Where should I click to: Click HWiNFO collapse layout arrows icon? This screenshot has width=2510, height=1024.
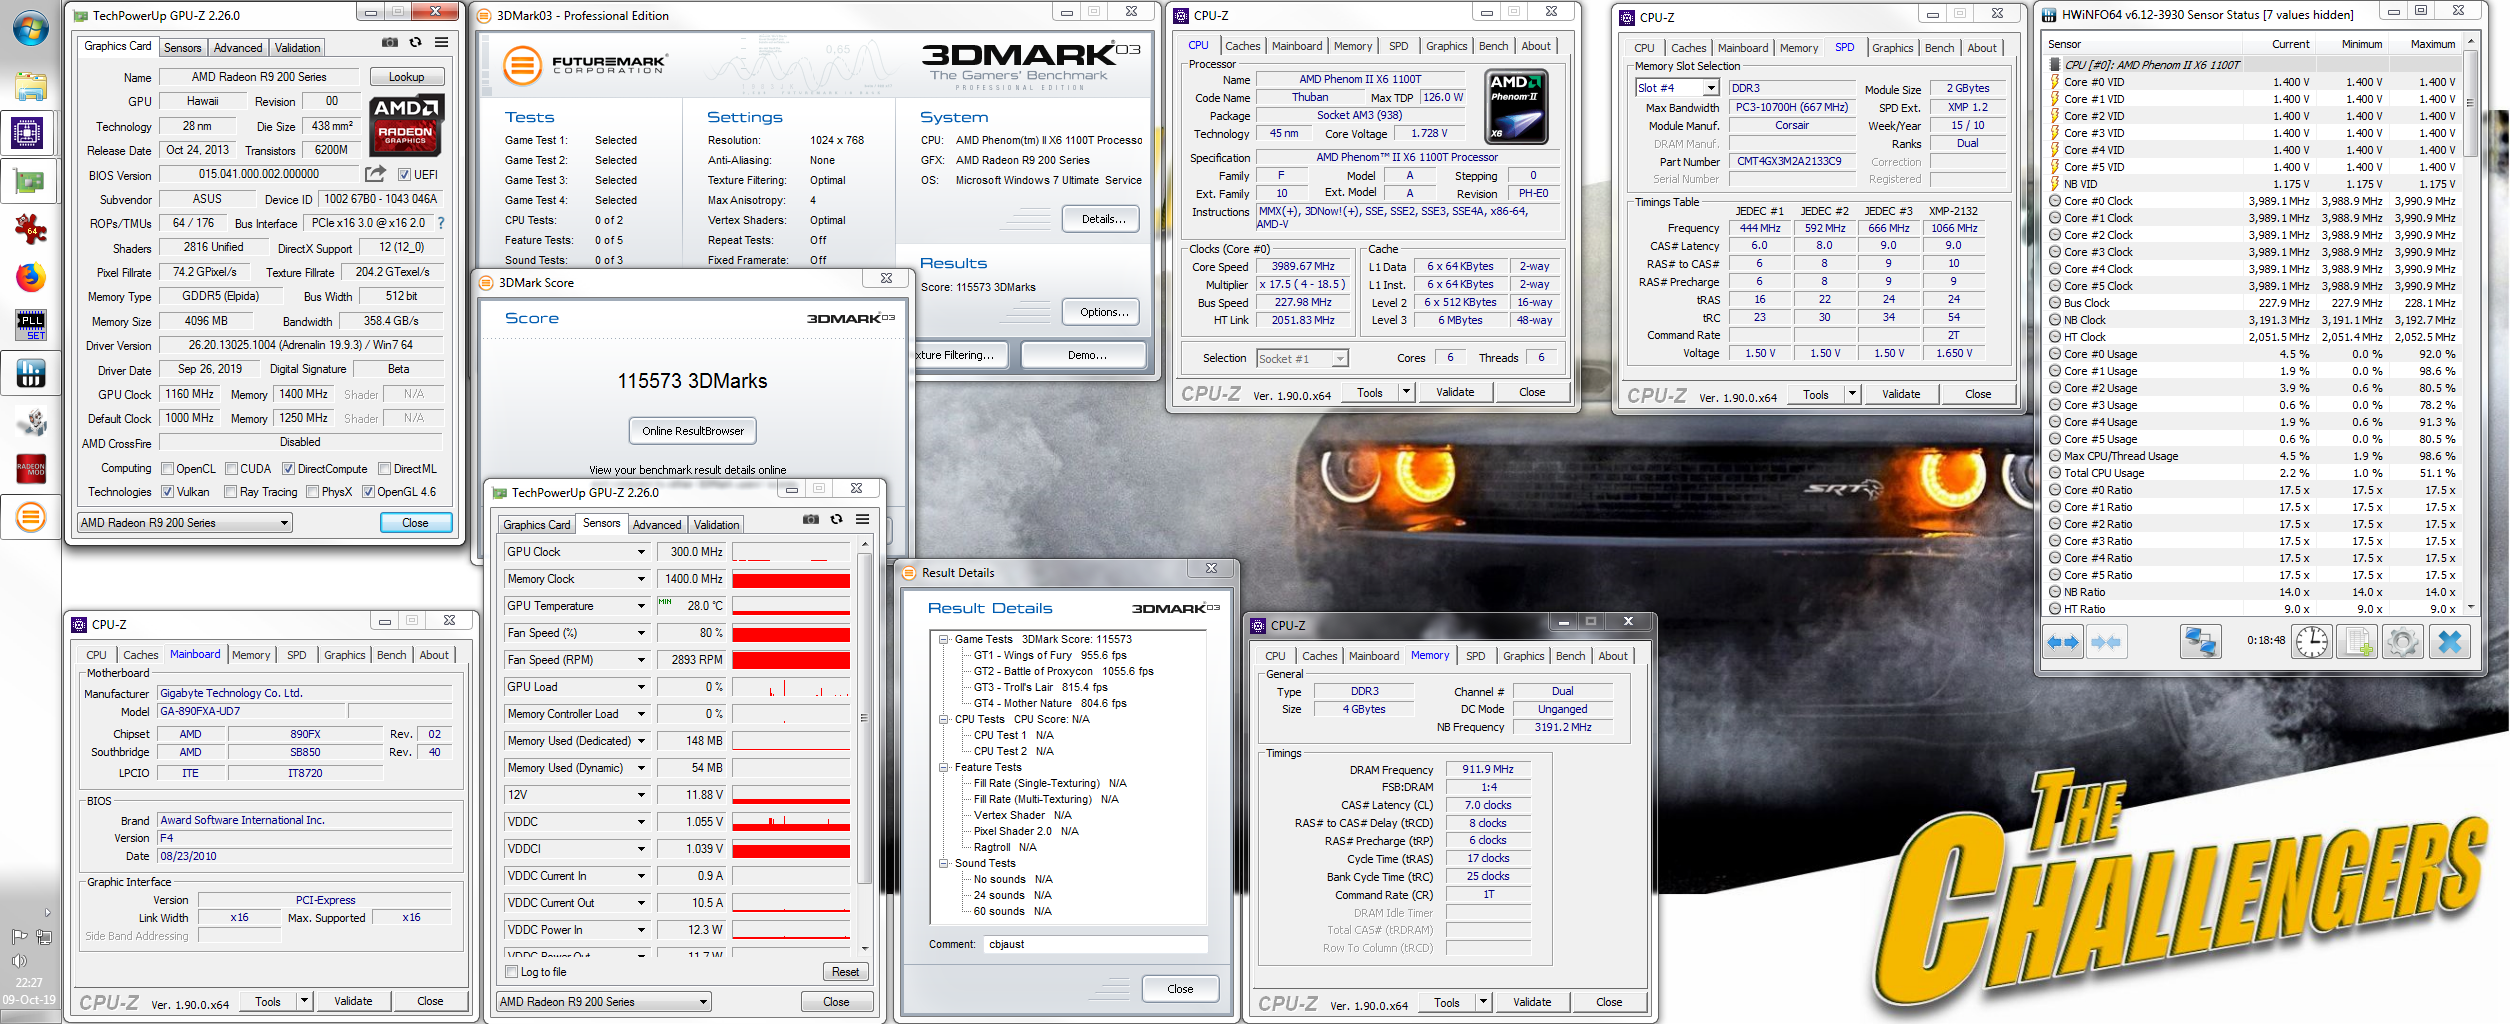[2106, 642]
